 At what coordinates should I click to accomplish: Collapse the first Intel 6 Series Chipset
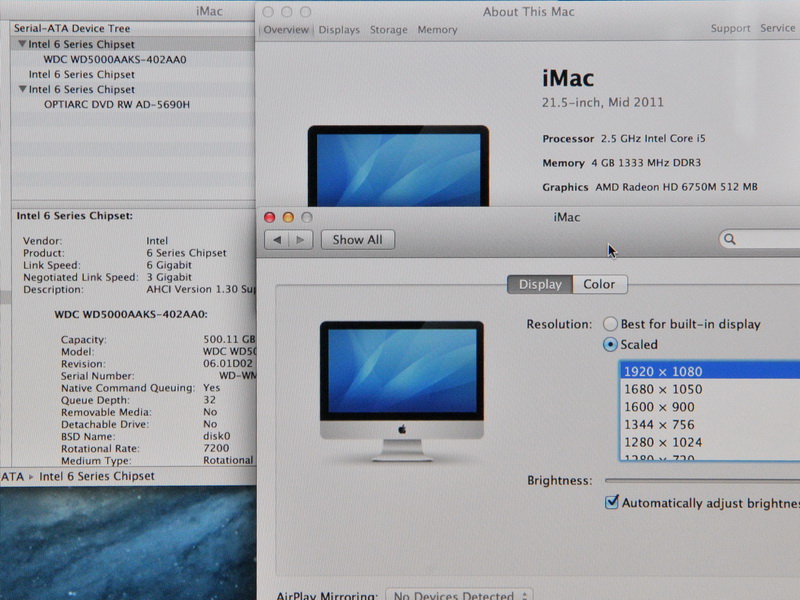pyautogui.click(x=22, y=44)
